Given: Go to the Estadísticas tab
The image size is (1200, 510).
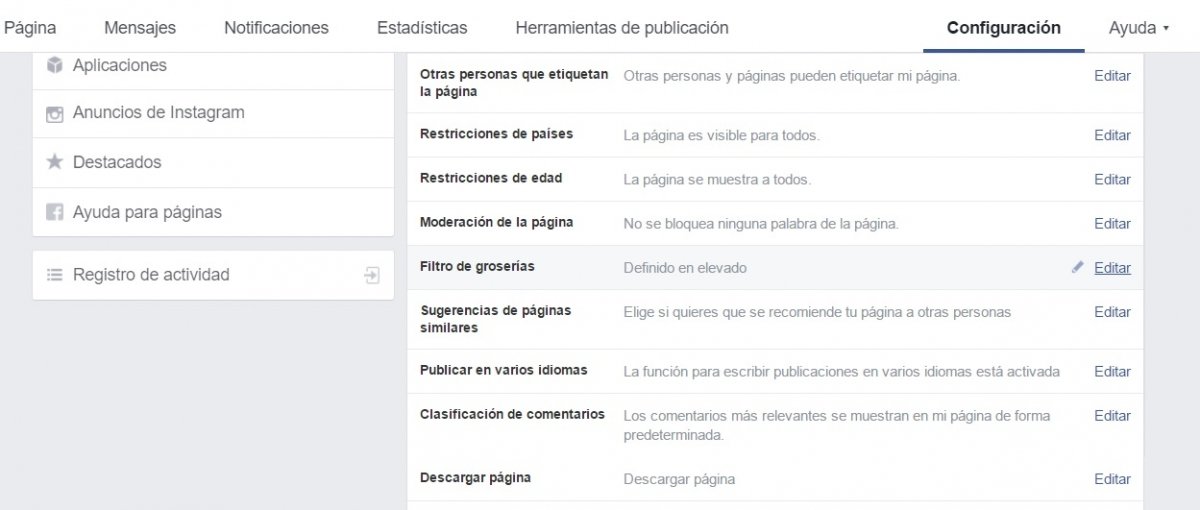Looking at the screenshot, I should click(x=422, y=28).
